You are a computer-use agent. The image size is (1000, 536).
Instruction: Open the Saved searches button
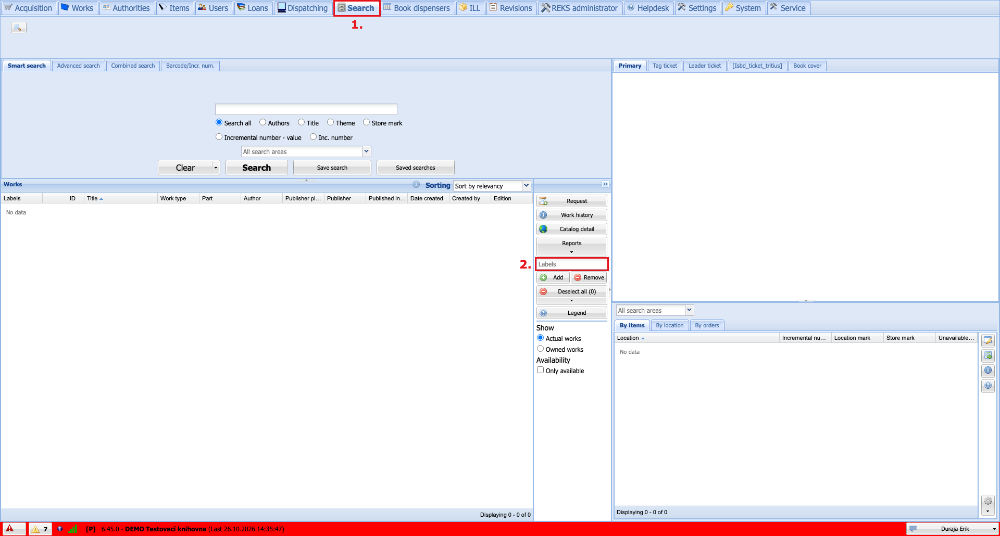pos(415,168)
